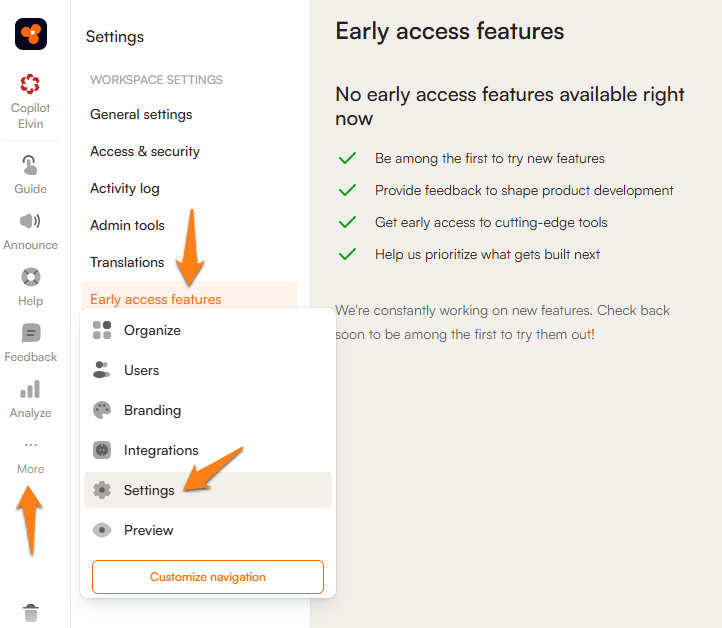
Task: Click the orange app logo icon
Action: pos(31,34)
